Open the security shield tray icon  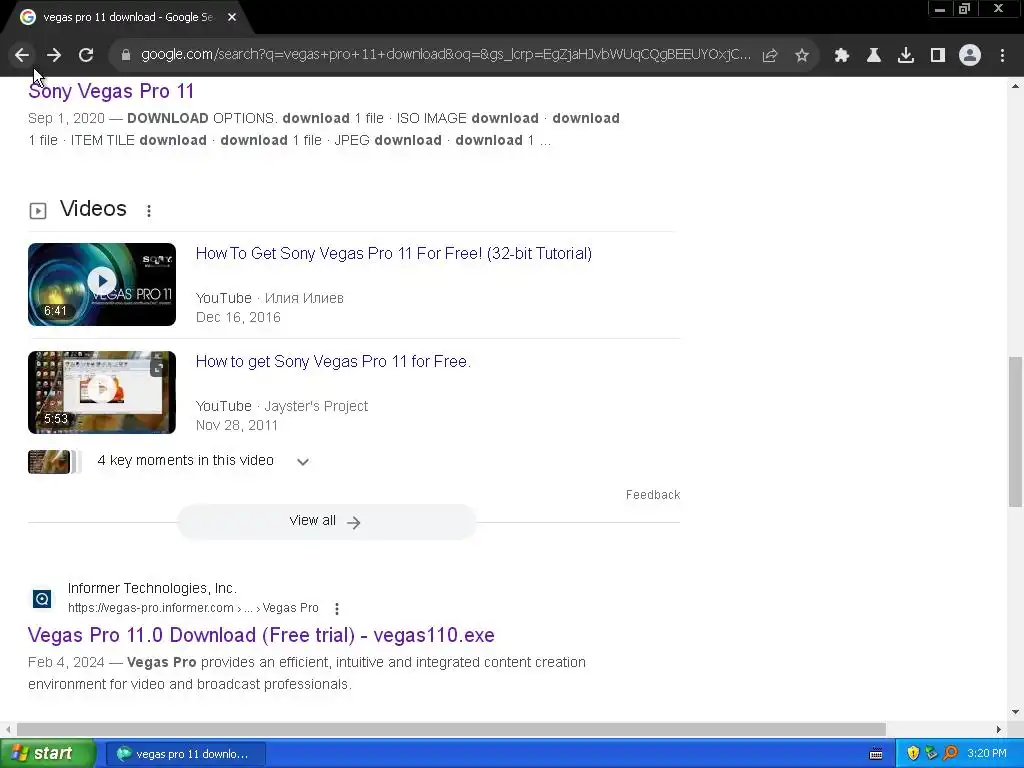tap(913, 754)
